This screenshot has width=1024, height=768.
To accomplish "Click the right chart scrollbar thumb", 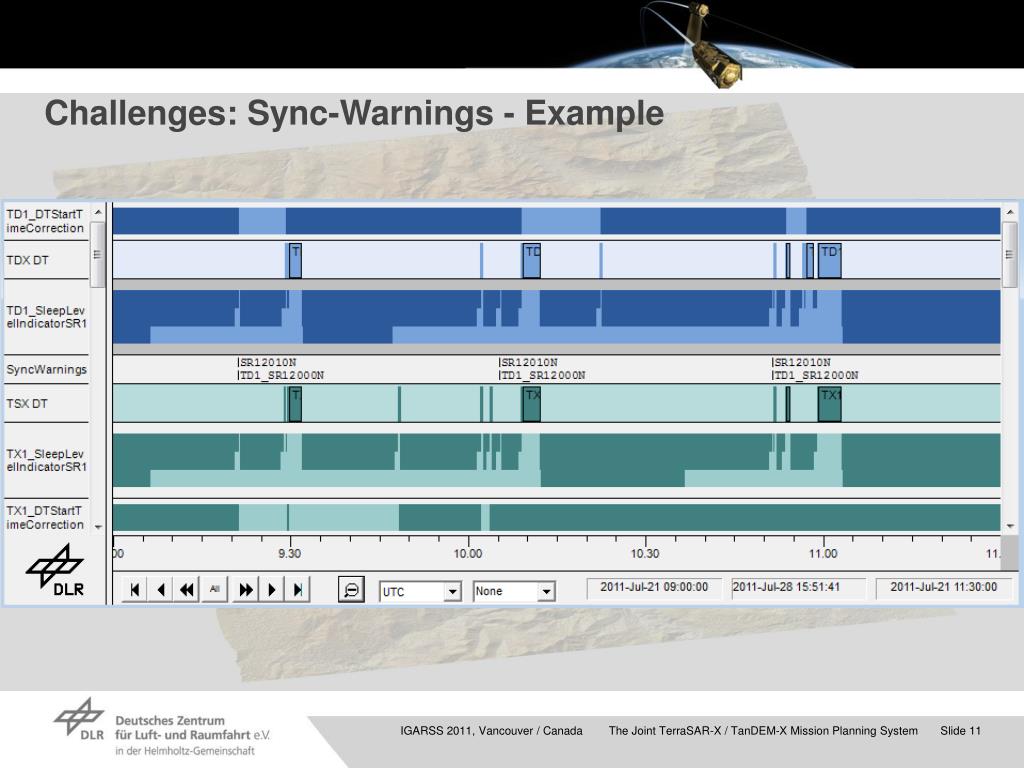I will pos(1010,255).
